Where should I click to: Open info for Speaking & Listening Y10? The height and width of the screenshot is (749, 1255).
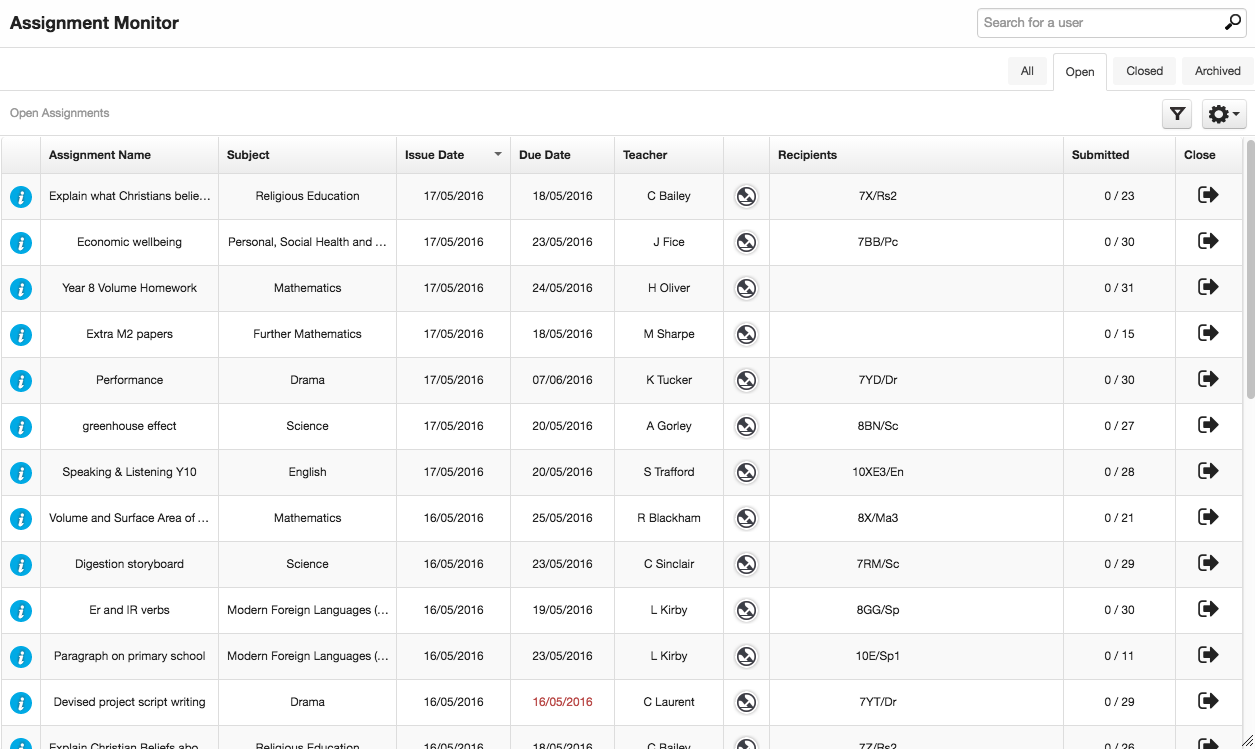pyautogui.click(x=21, y=473)
